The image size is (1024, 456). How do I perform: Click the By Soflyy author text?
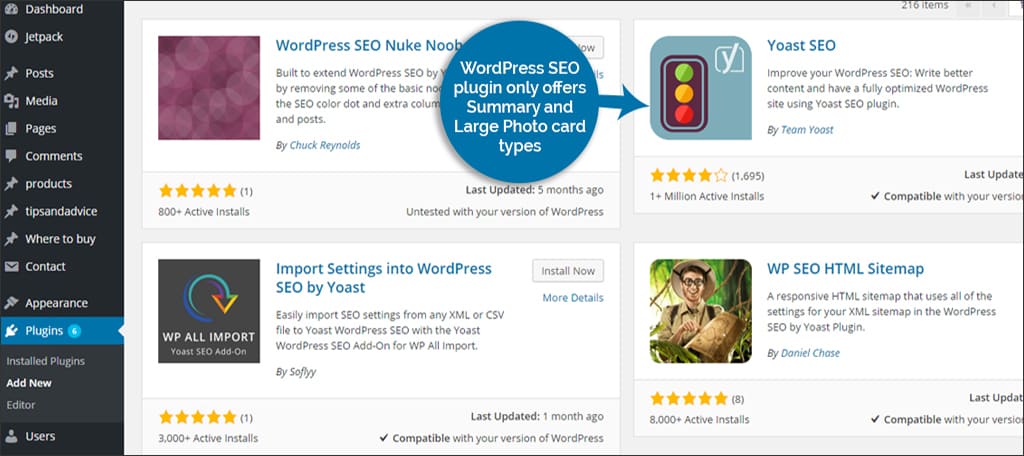pyautogui.click(x=296, y=372)
